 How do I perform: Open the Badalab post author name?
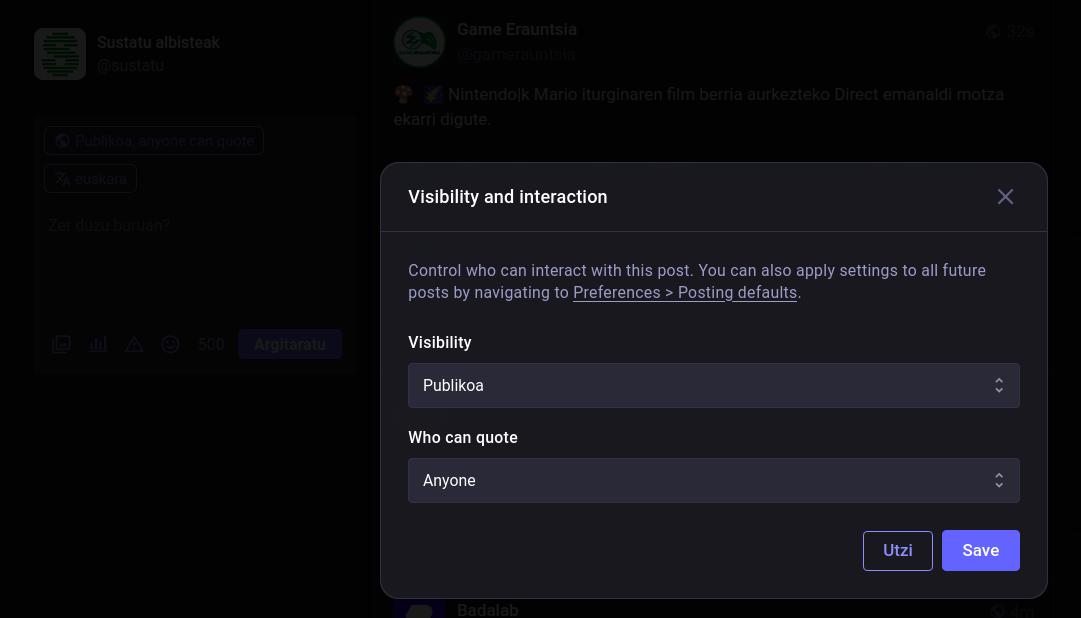click(487, 609)
